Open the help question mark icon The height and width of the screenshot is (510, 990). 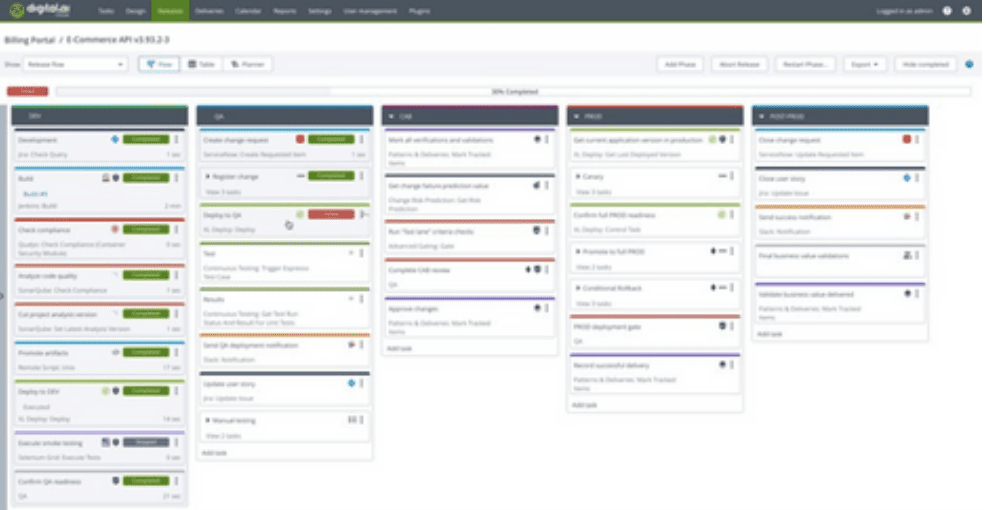point(947,11)
